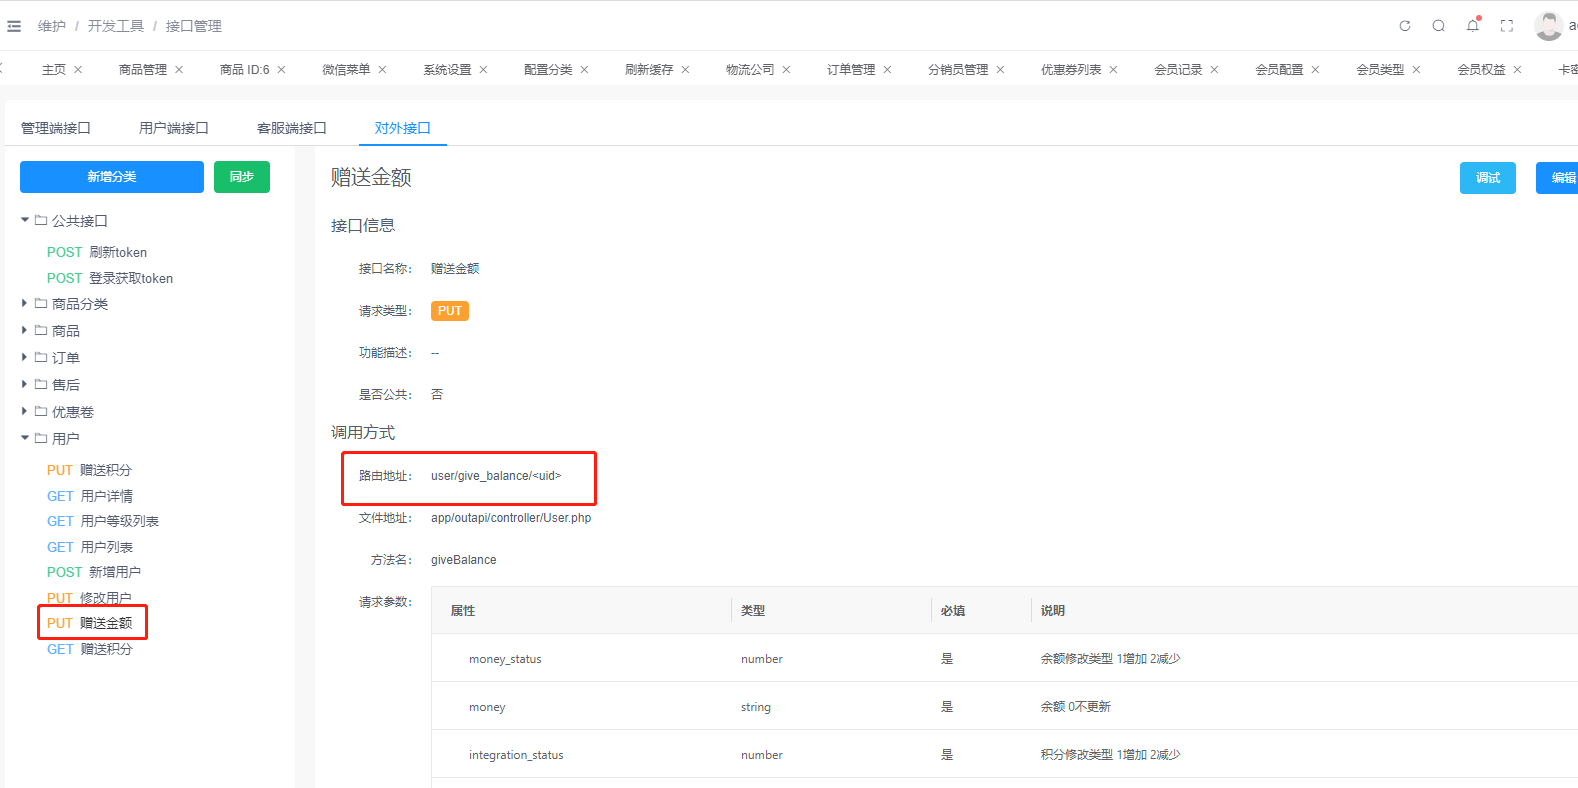Close the 商品管理 tab
The image size is (1578, 788).
179,70
